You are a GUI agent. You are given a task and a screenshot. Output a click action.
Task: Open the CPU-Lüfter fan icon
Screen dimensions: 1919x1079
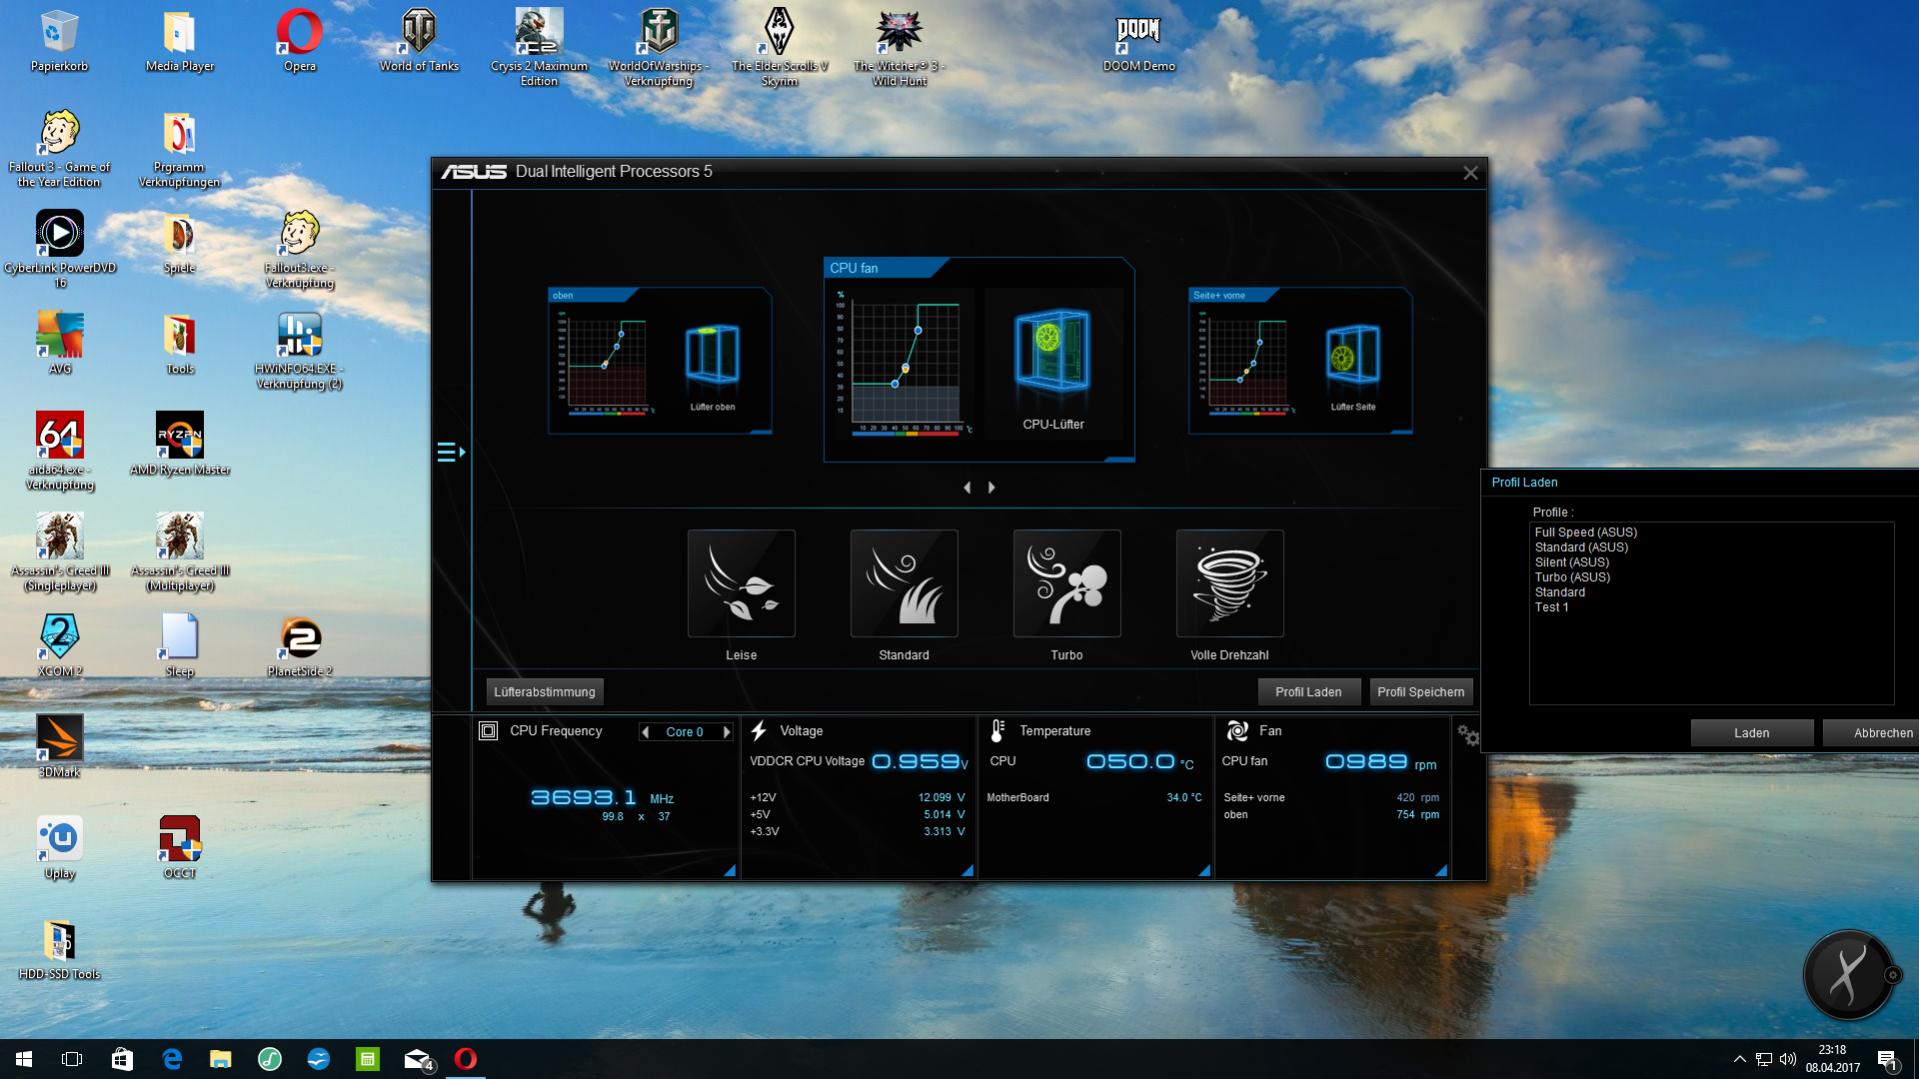coord(1052,351)
